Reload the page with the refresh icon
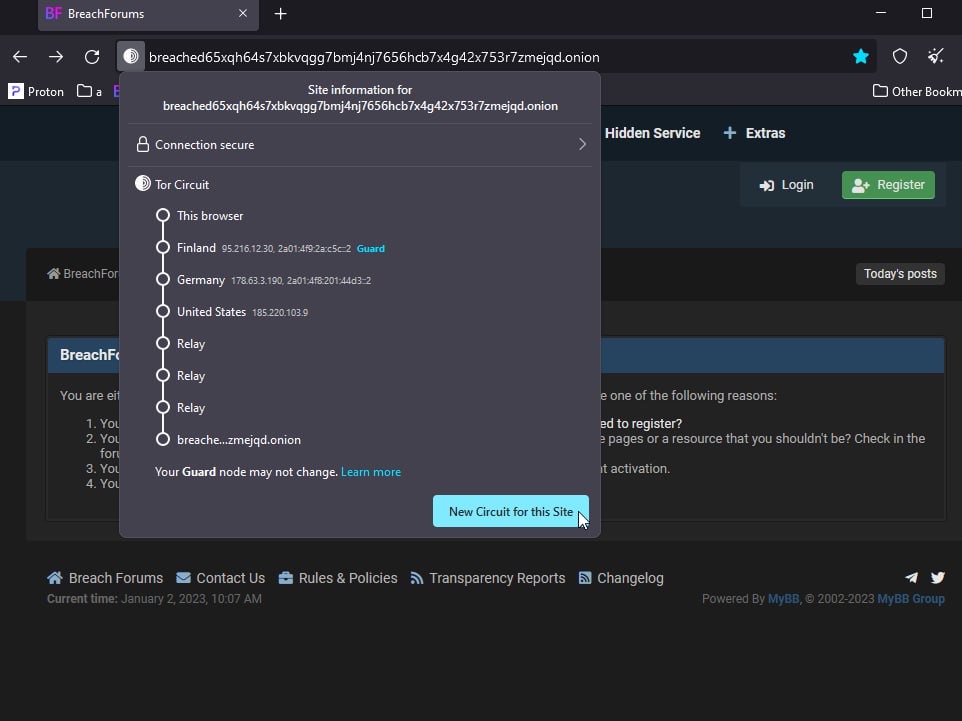 tap(92, 57)
